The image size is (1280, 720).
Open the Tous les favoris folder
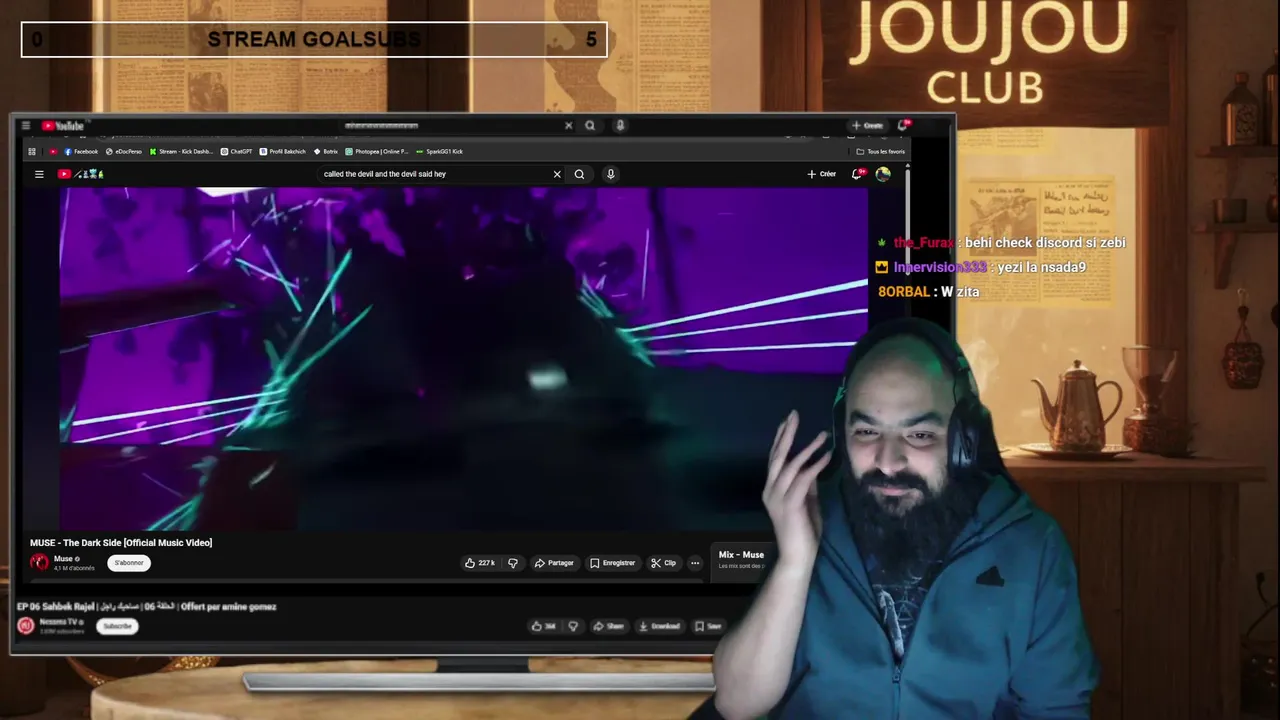point(881,152)
